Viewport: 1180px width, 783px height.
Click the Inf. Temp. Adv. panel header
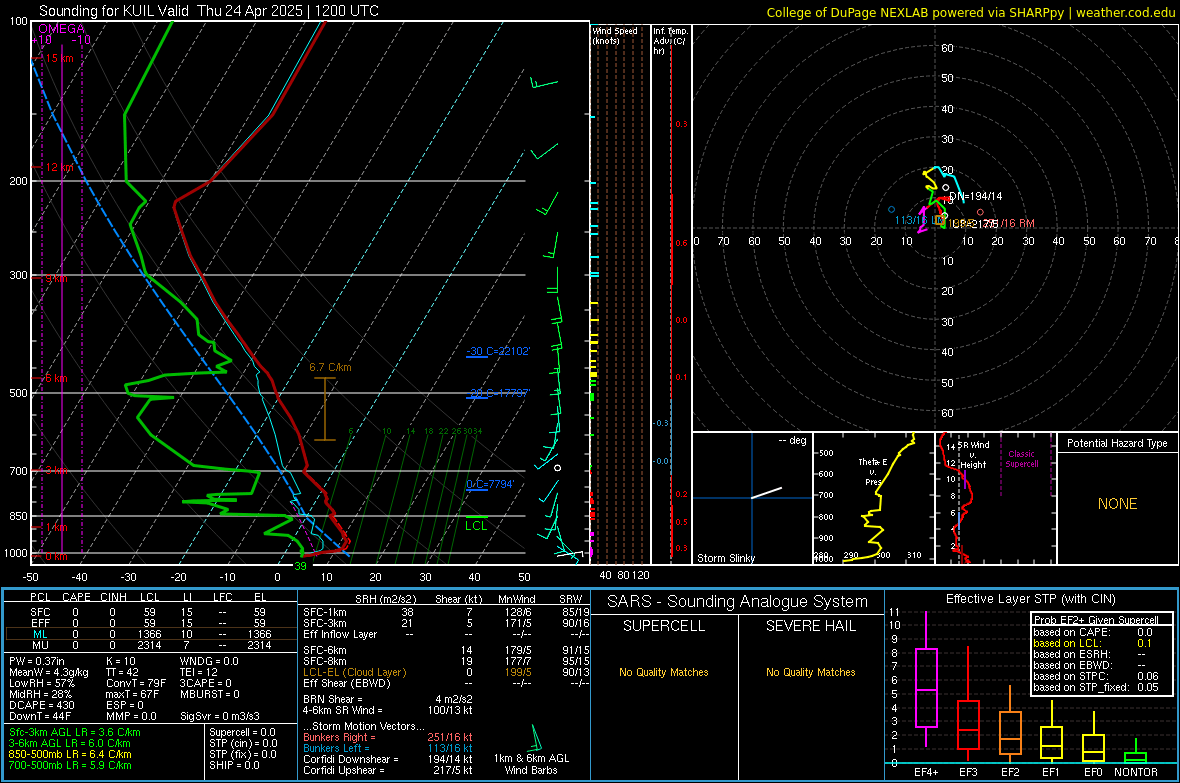[x=670, y=41]
